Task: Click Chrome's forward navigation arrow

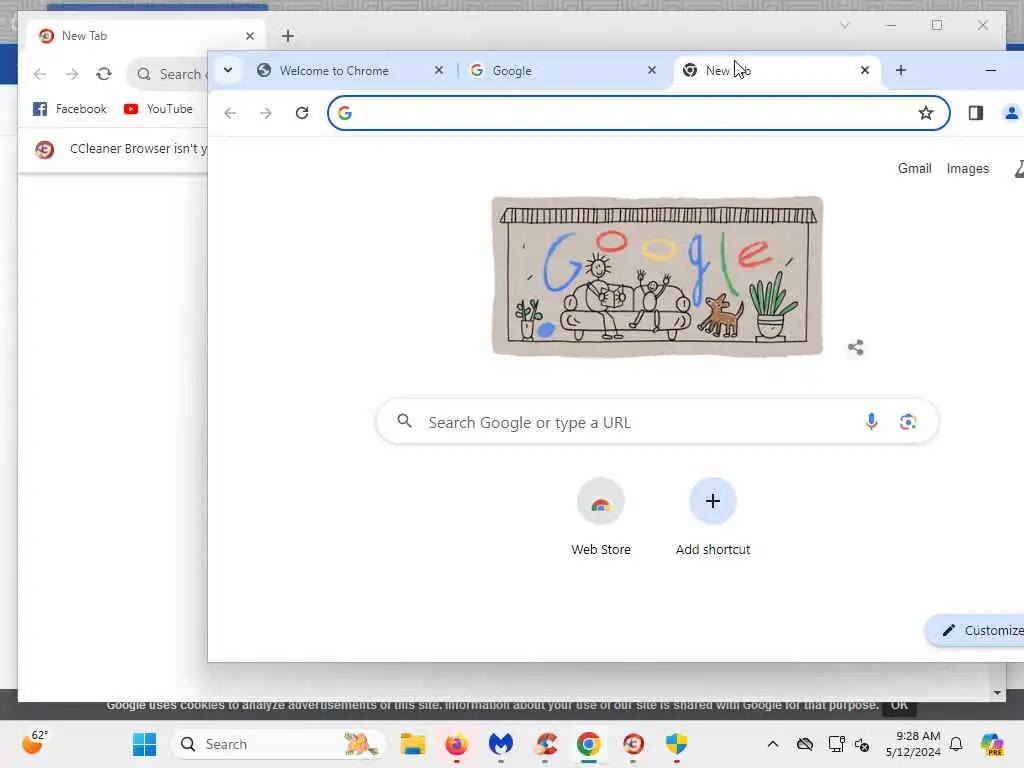Action: pos(265,113)
